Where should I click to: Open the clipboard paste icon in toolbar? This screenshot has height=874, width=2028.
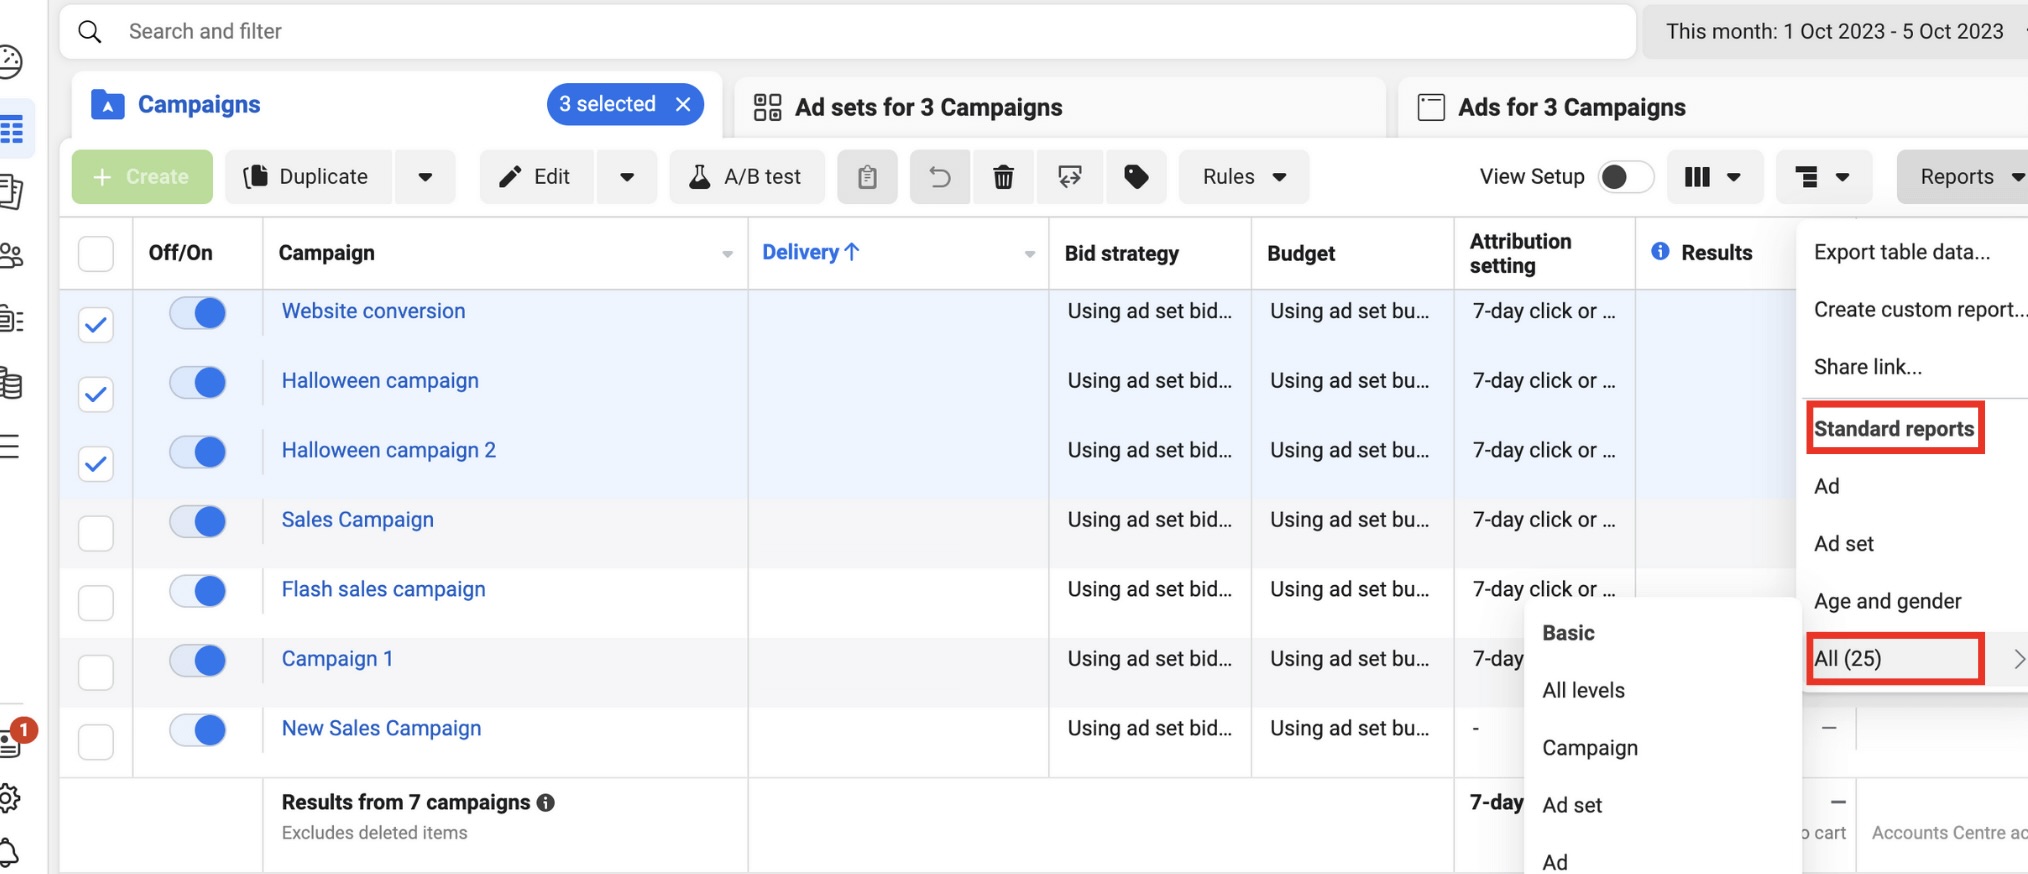[867, 177]
